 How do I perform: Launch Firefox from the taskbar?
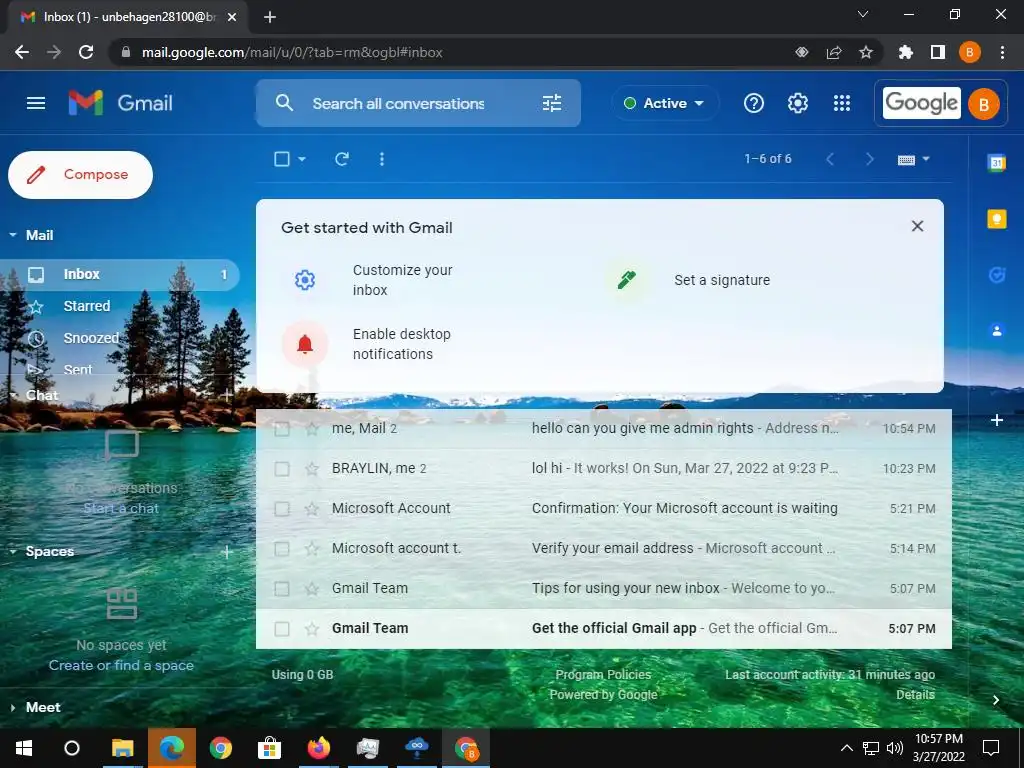[x=319, y=748]
